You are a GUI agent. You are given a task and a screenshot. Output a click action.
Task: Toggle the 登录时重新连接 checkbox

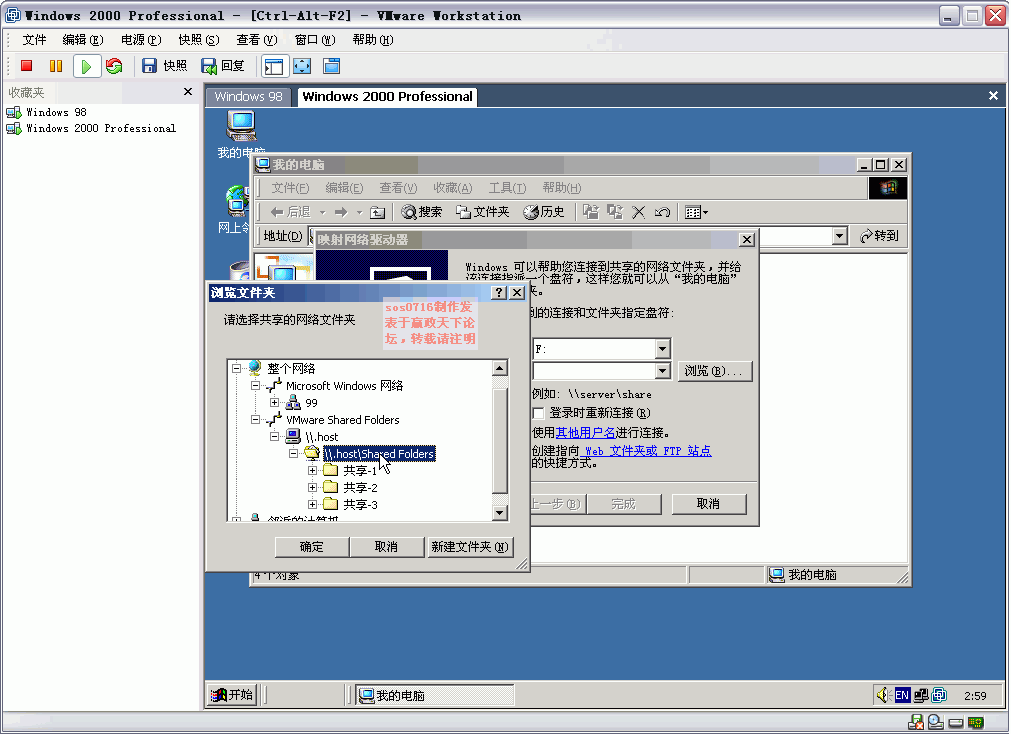click(x=539, y=413)
